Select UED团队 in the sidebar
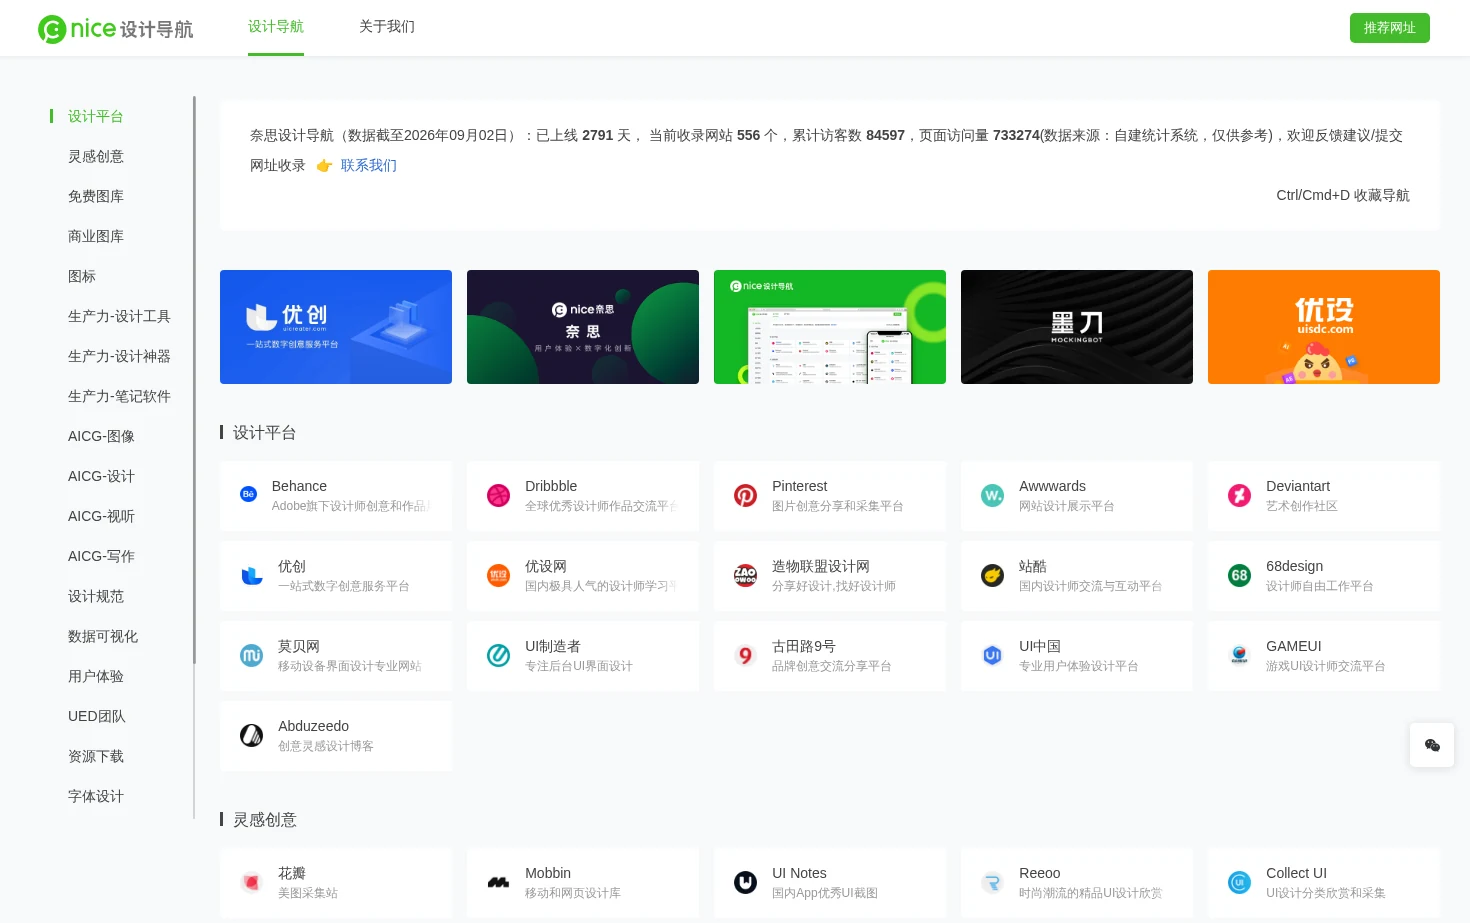Screen dimensions: 1470x923 click(x=97, y=716)
